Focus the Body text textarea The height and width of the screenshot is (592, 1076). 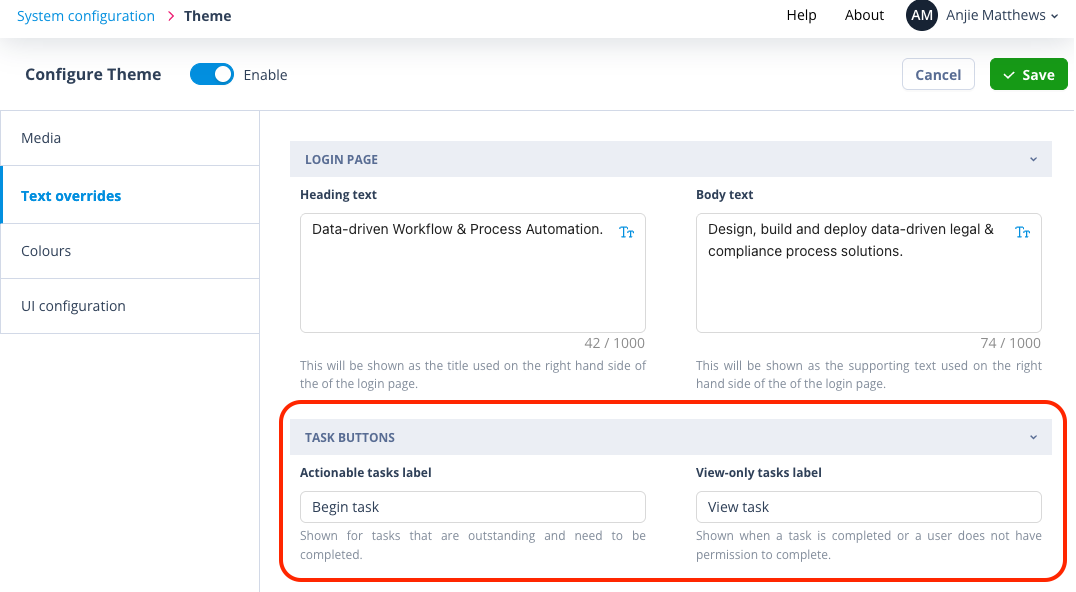click(x=869, y=273)
